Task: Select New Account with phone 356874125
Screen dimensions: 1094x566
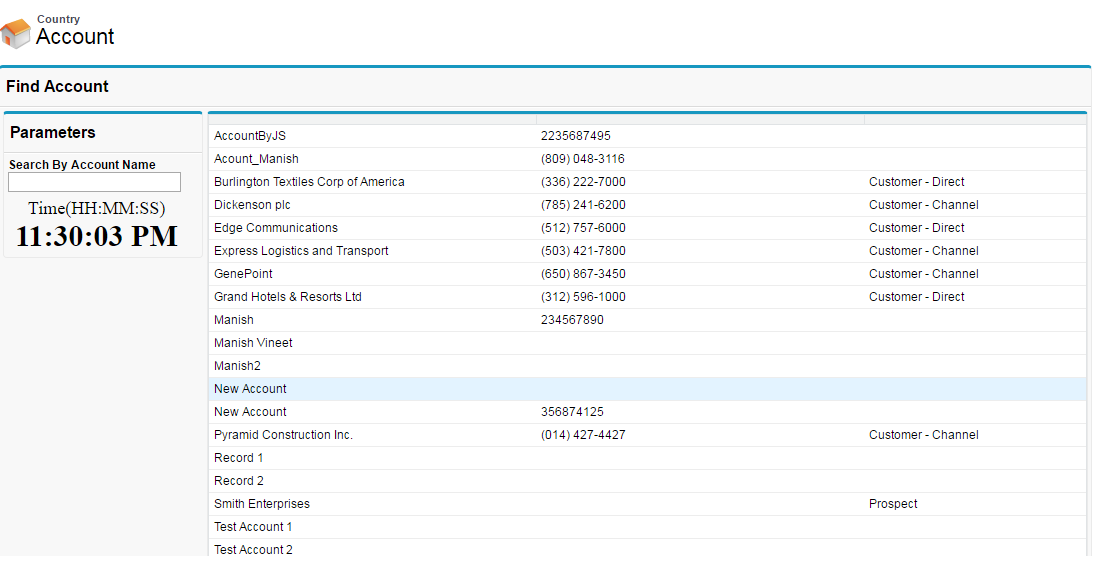Action: (250, 412)
